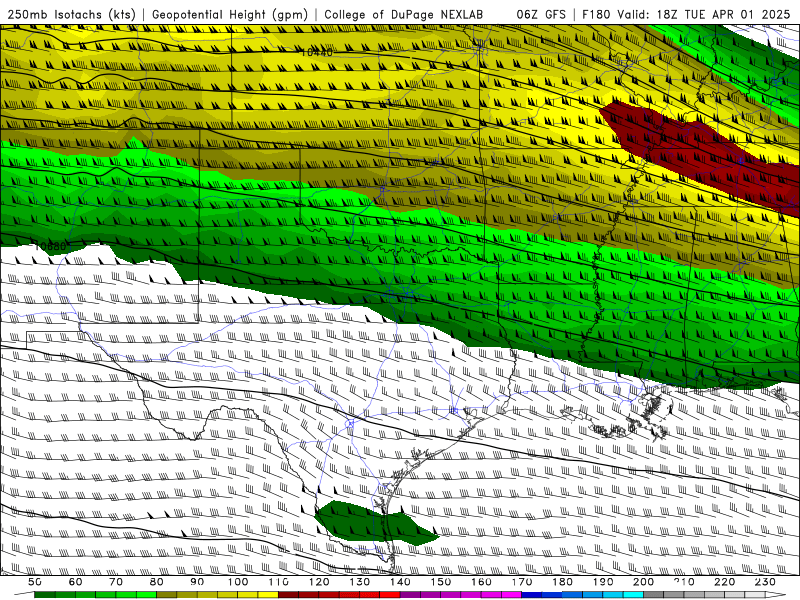Click the 'College of DuPage NEXLAB' label
Viewport: 800px width, 600px height.
404,14
